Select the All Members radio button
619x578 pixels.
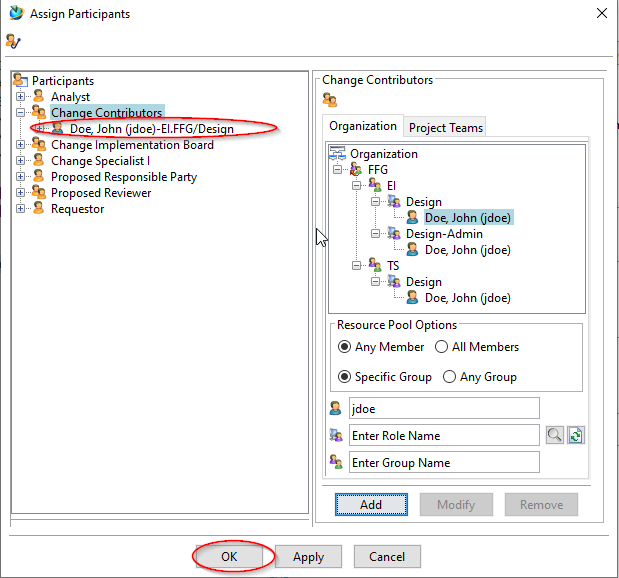point(442,347)
